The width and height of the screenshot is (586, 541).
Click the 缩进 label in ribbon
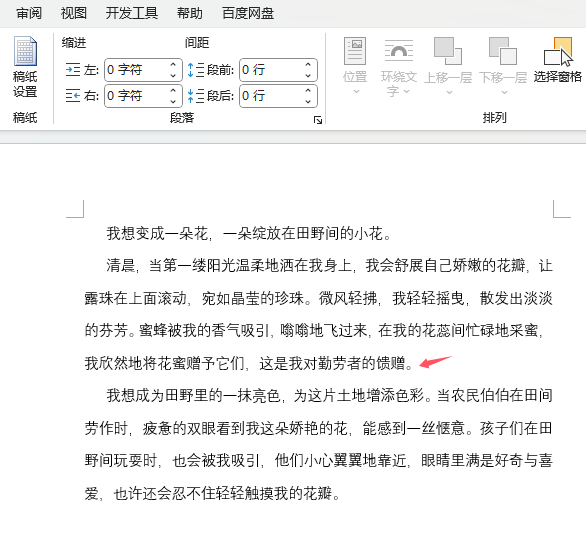coord(74,43)
